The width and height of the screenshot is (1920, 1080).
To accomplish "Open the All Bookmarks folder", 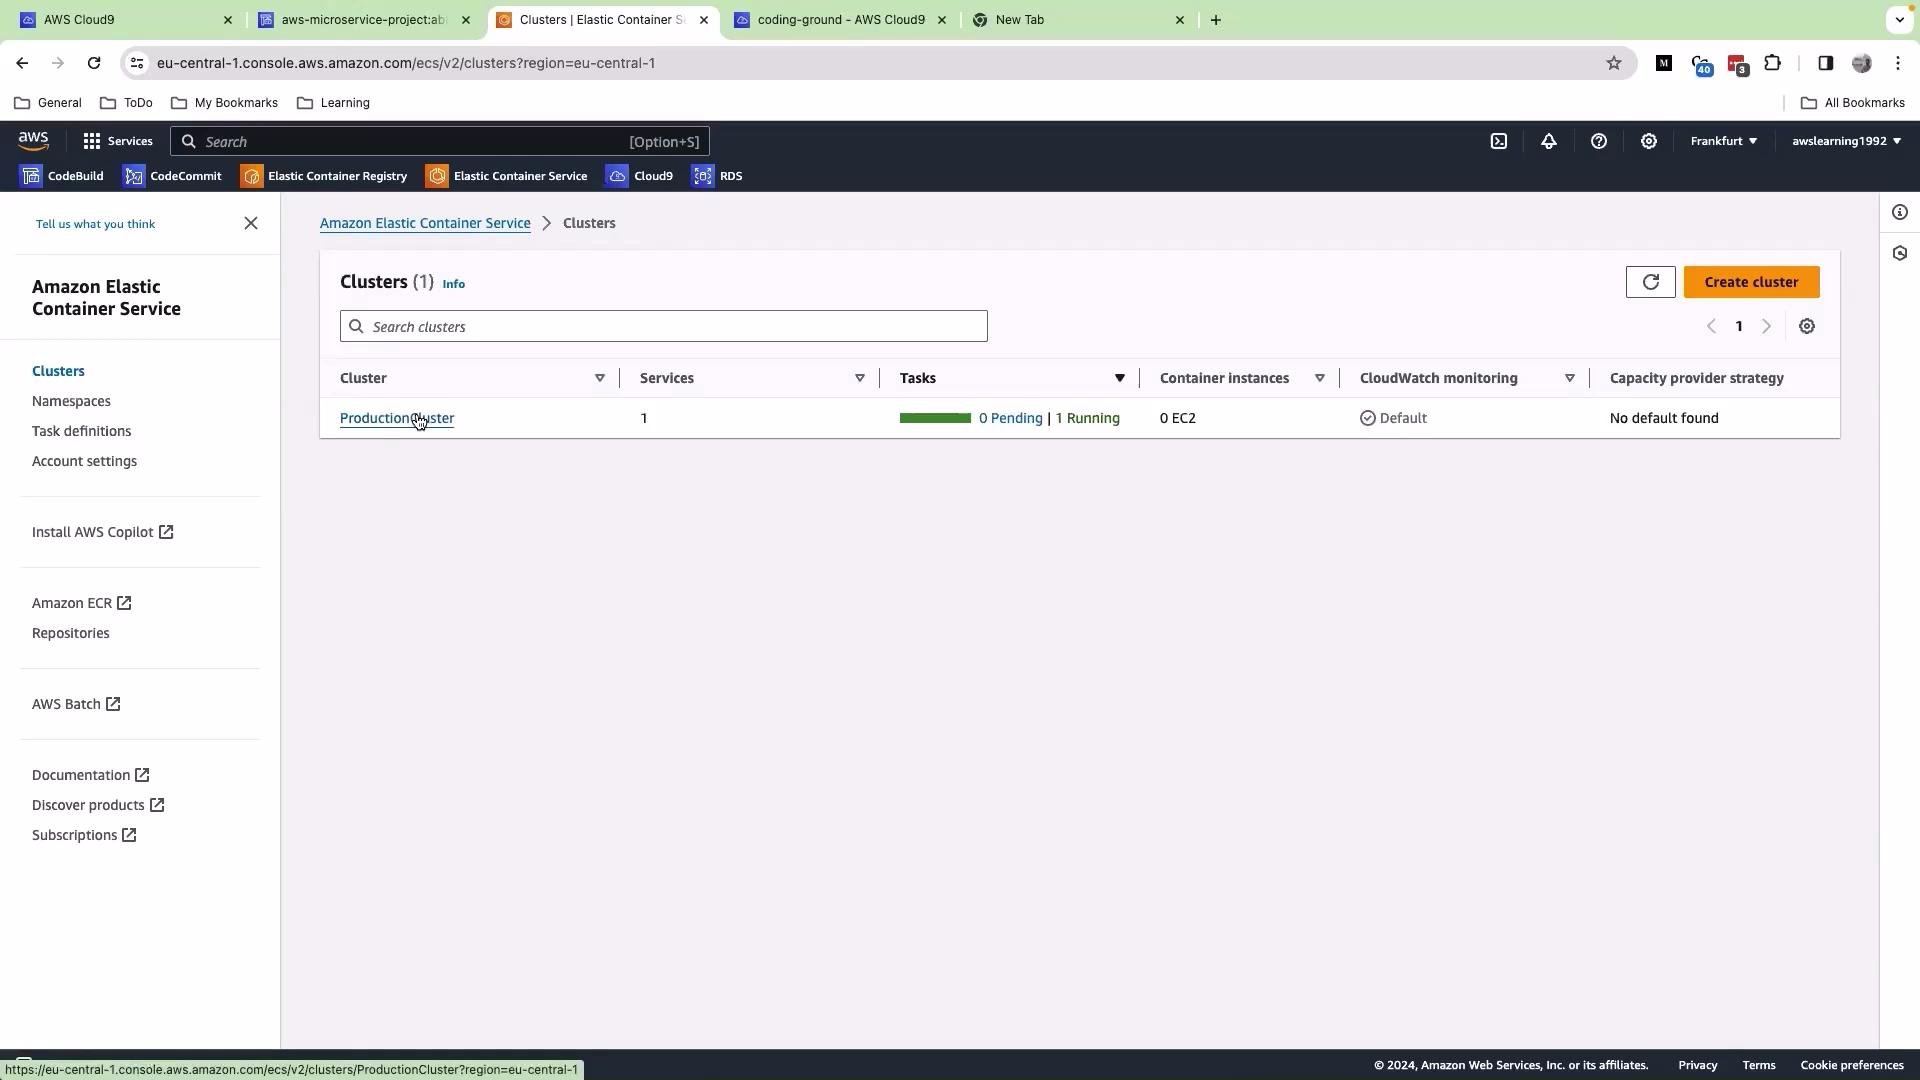I will (1853, 103).
